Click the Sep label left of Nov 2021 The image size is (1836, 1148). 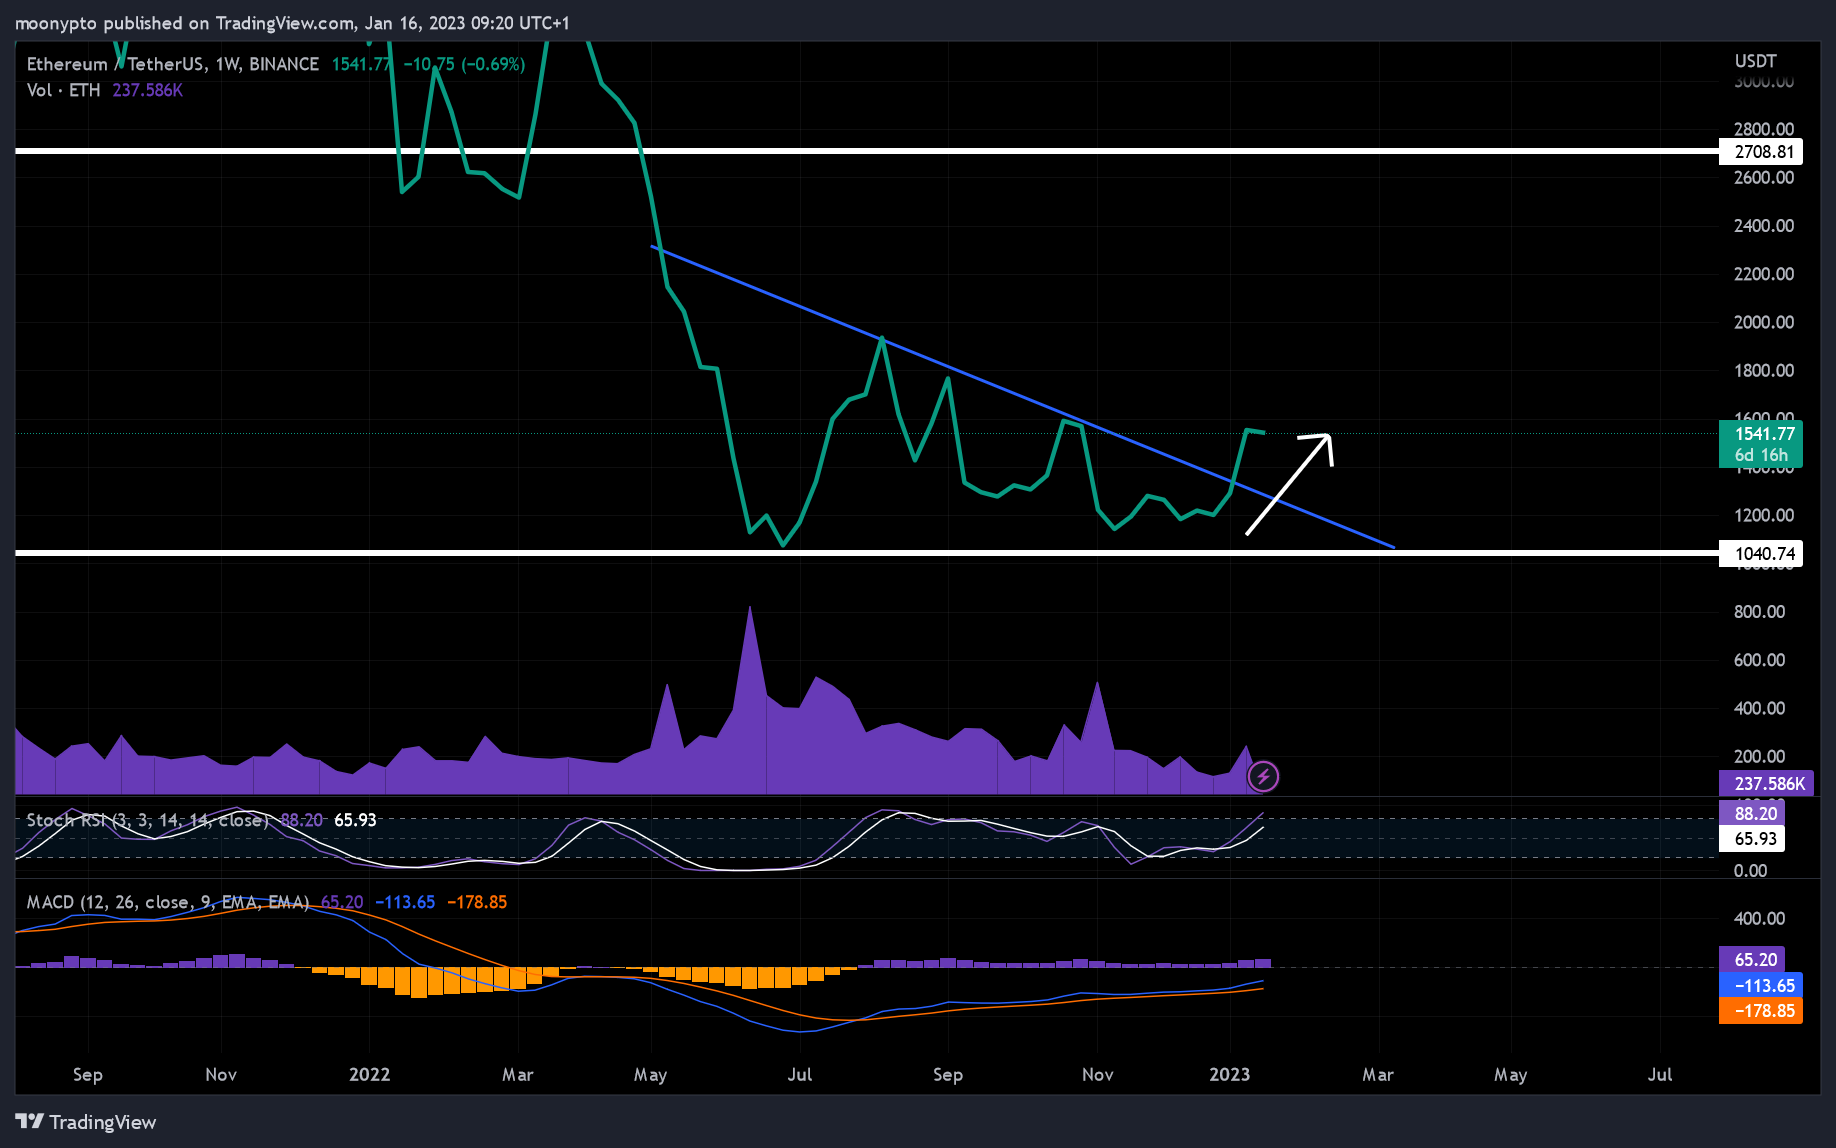click(88, 1074)
